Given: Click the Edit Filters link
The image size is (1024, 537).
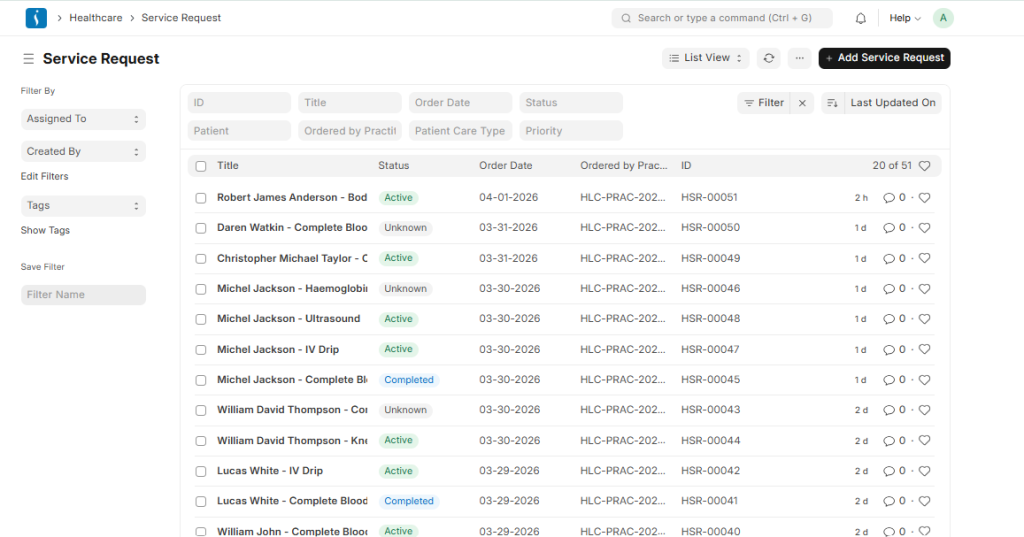Looking at the screenshot, I should click(x=45, y=176).
